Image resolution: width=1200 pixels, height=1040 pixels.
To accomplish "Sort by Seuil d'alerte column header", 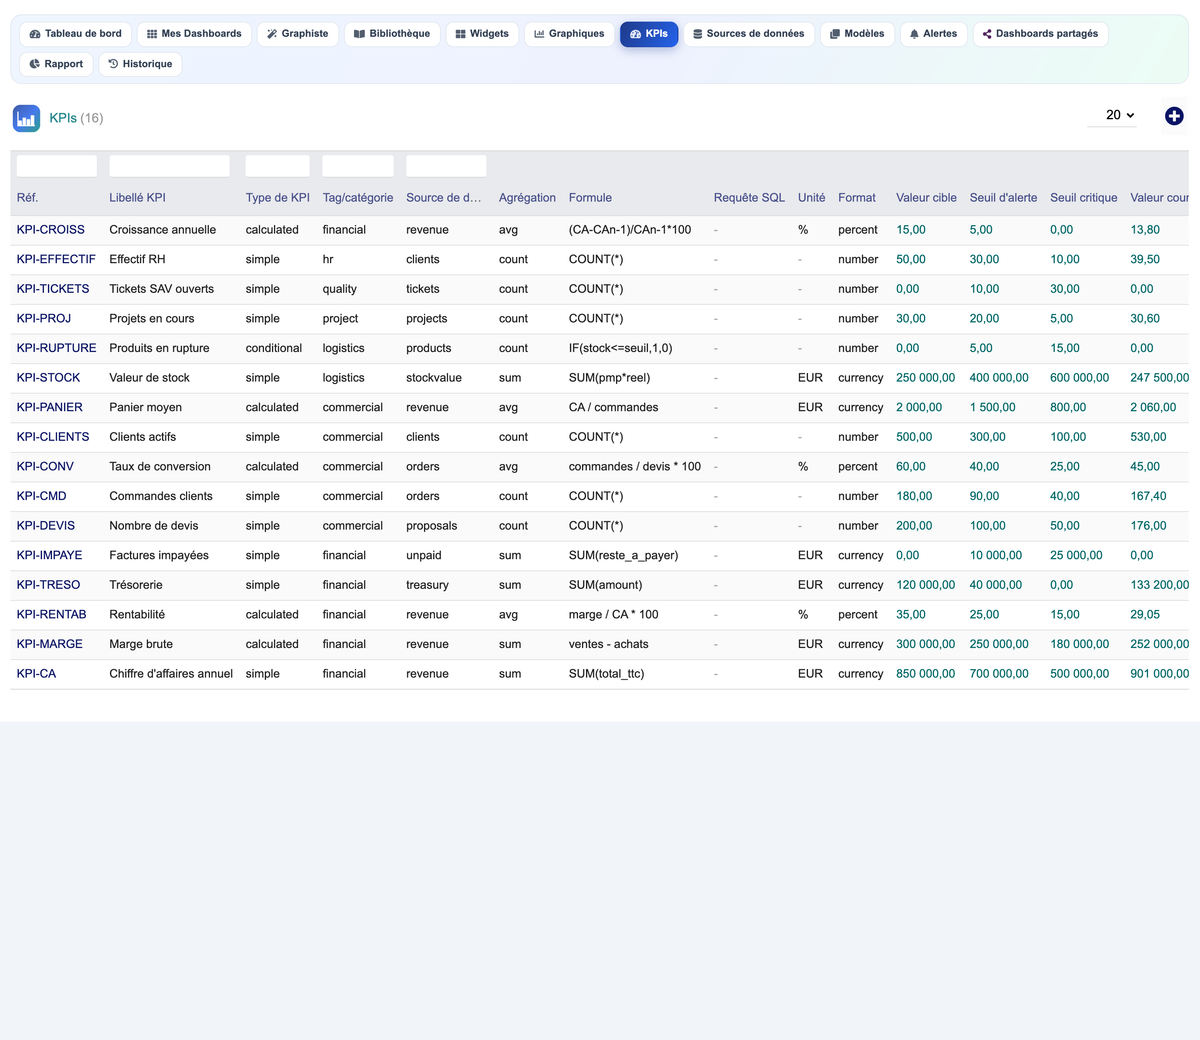I will pos(1003,198).
